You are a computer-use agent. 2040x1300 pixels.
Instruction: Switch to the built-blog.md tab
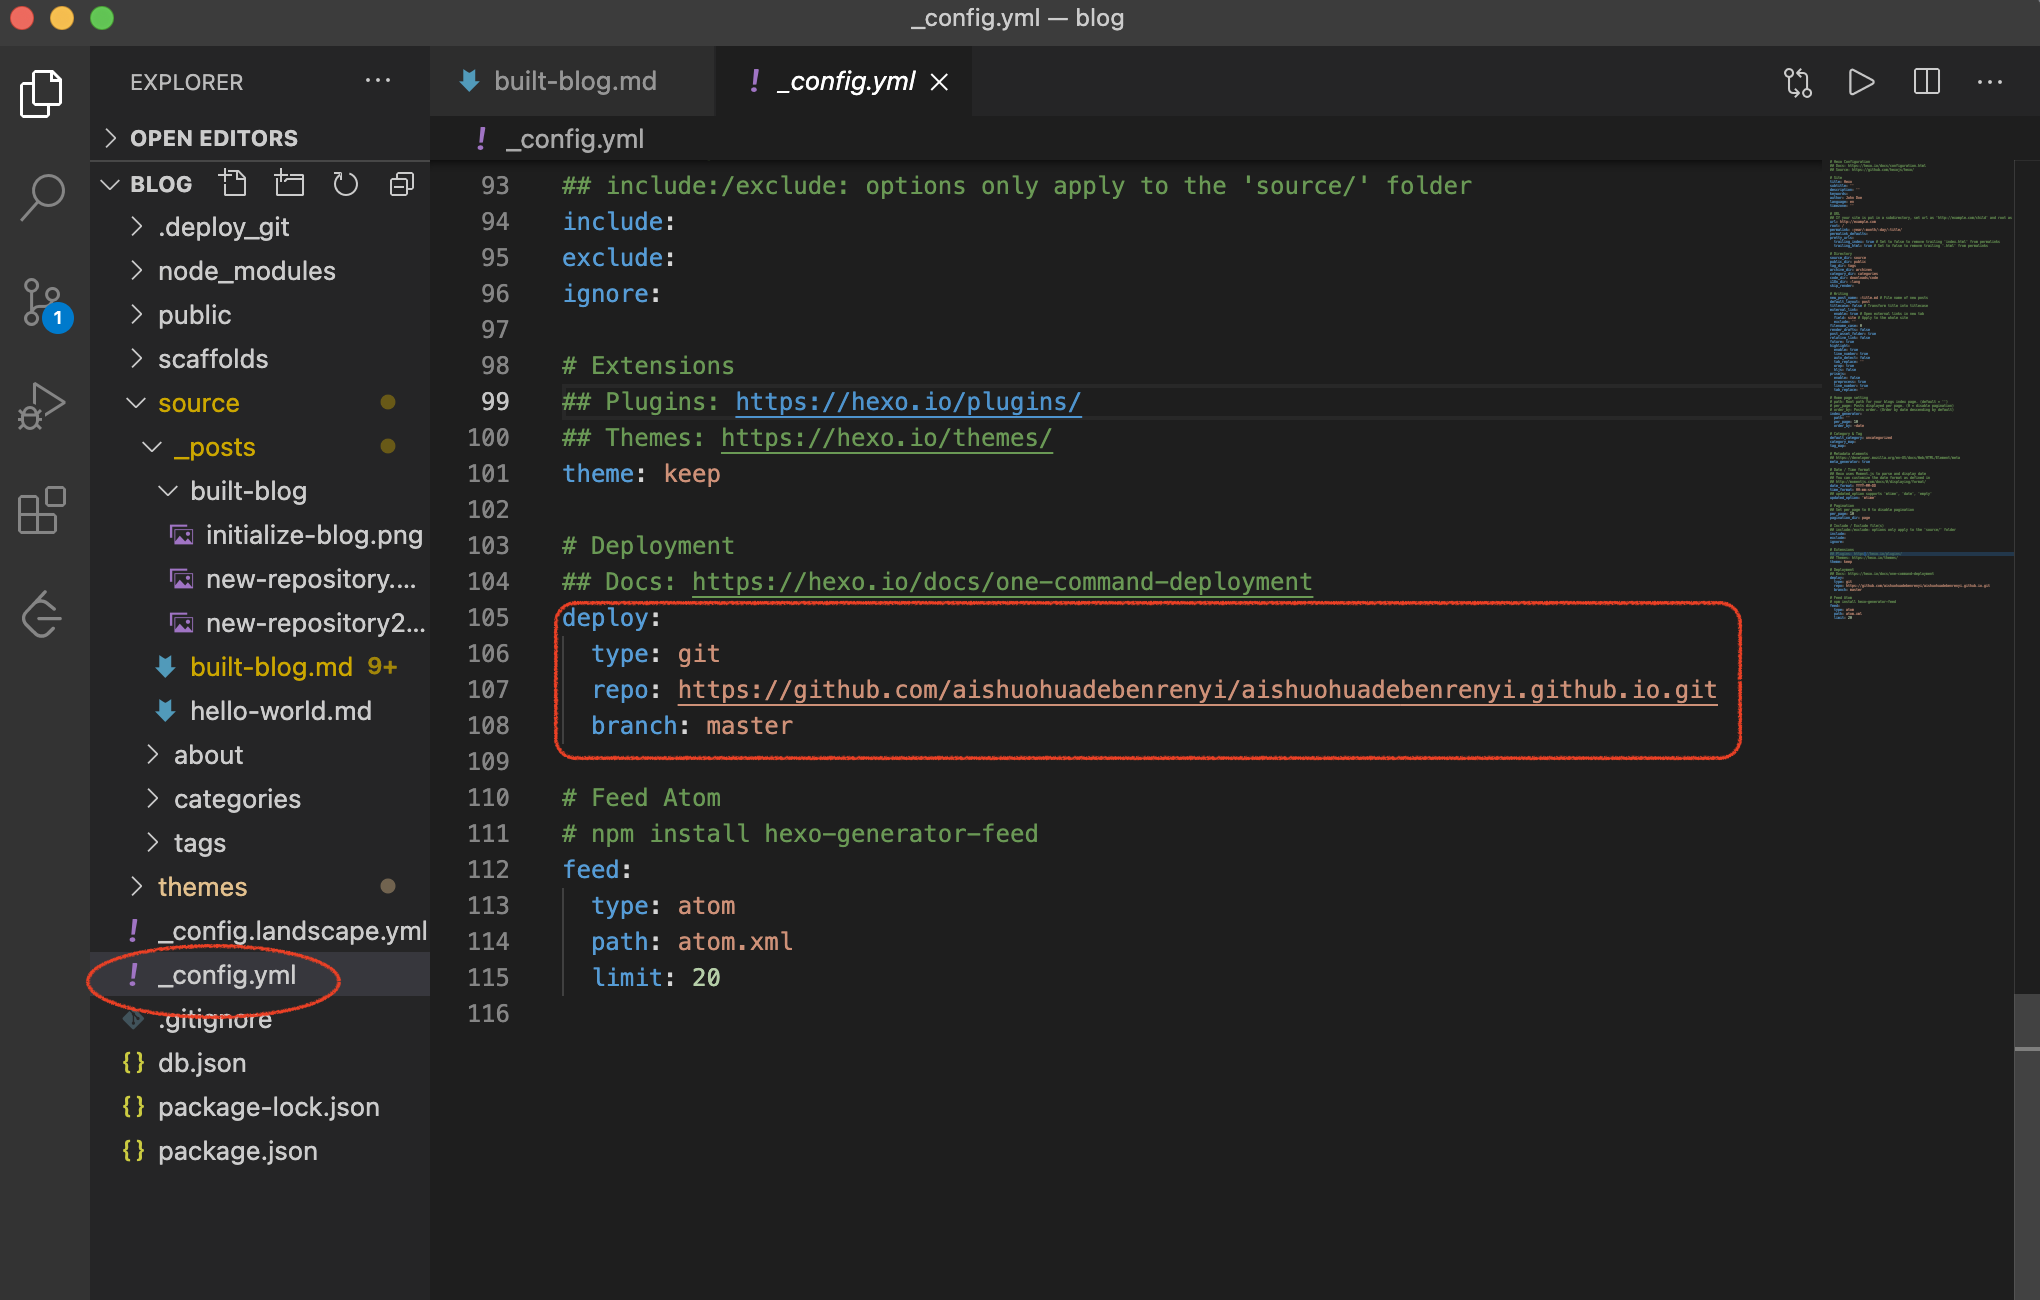[x=574, y=81]
